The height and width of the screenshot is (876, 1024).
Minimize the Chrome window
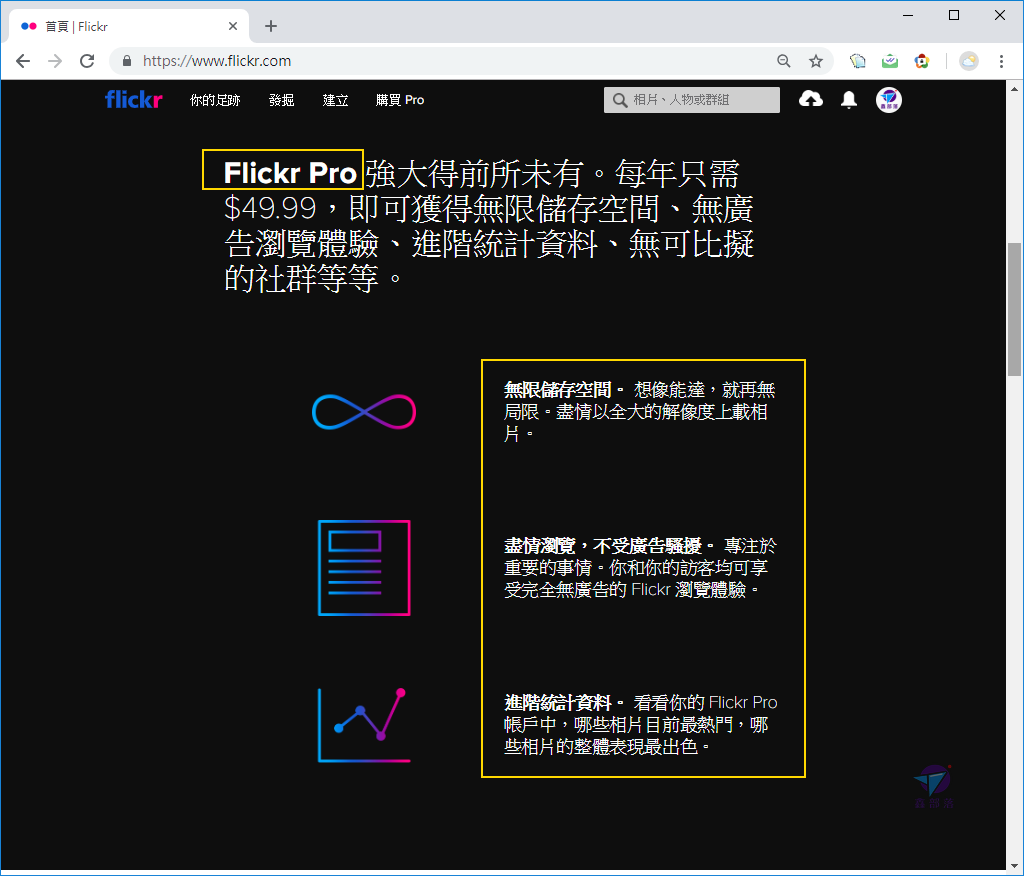click(908, 15)
